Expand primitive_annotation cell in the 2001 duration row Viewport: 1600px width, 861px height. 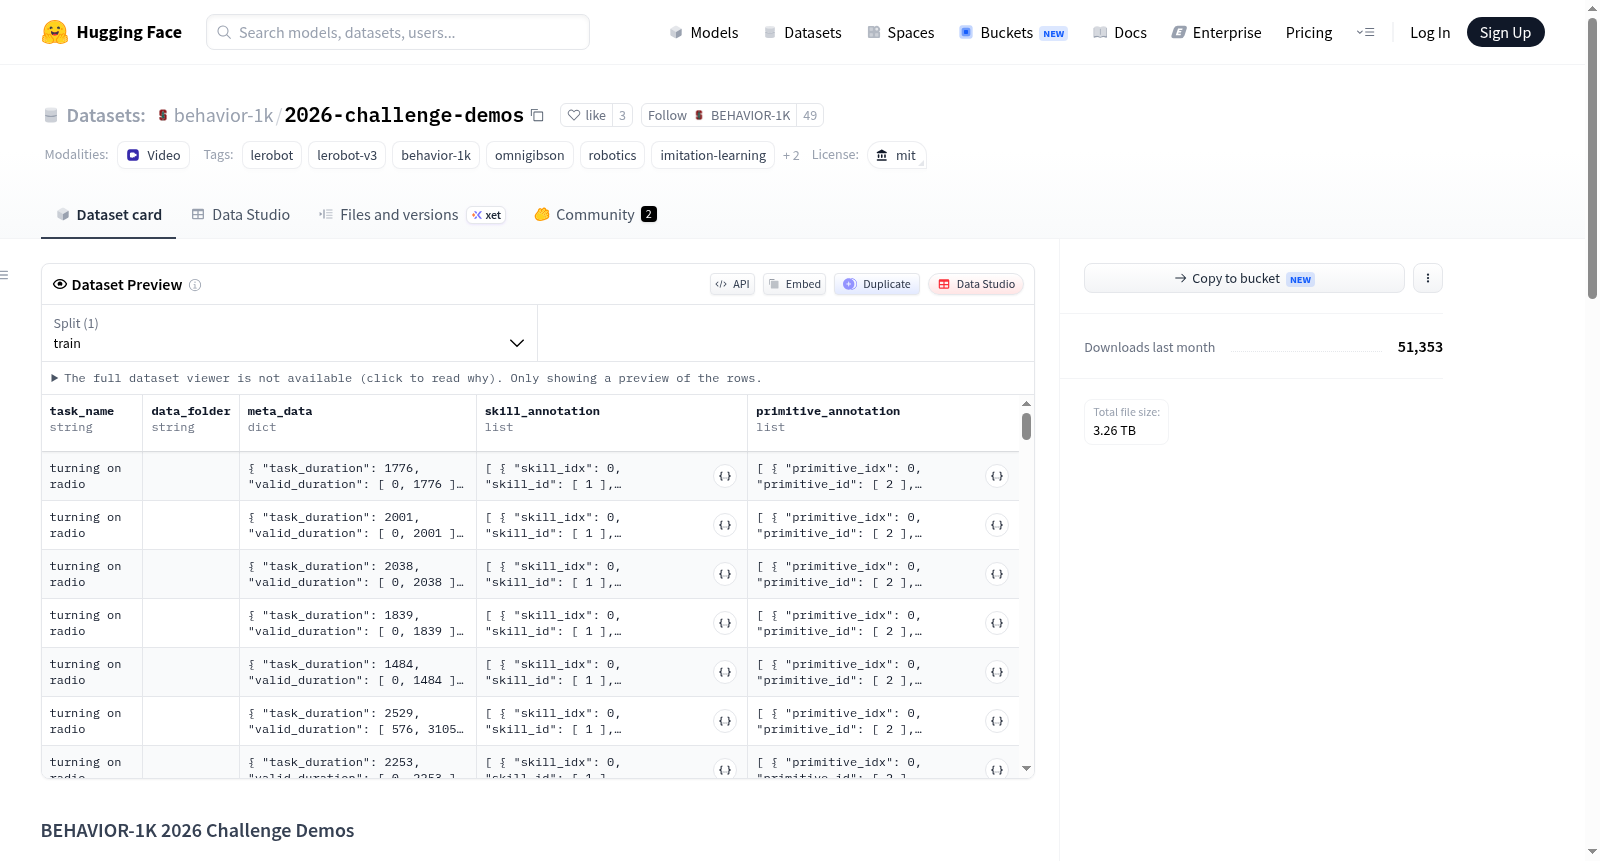coord(997,525)
